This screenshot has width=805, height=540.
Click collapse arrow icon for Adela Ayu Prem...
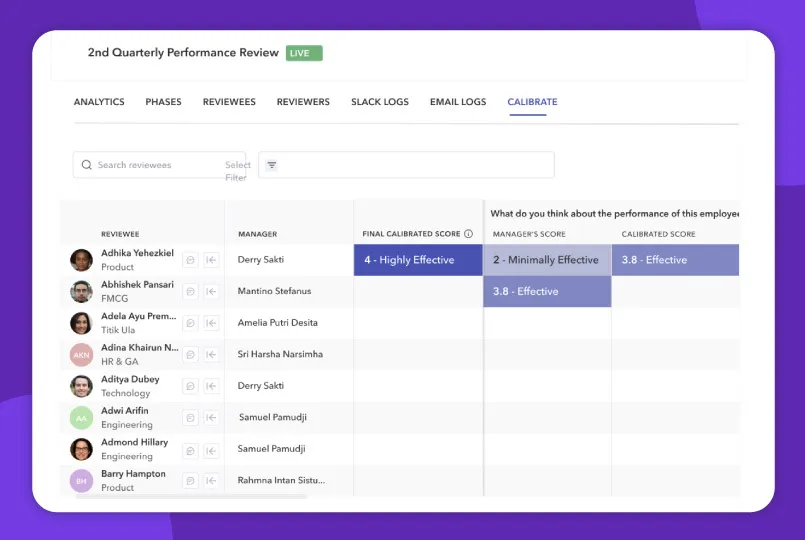click(211, 323)
